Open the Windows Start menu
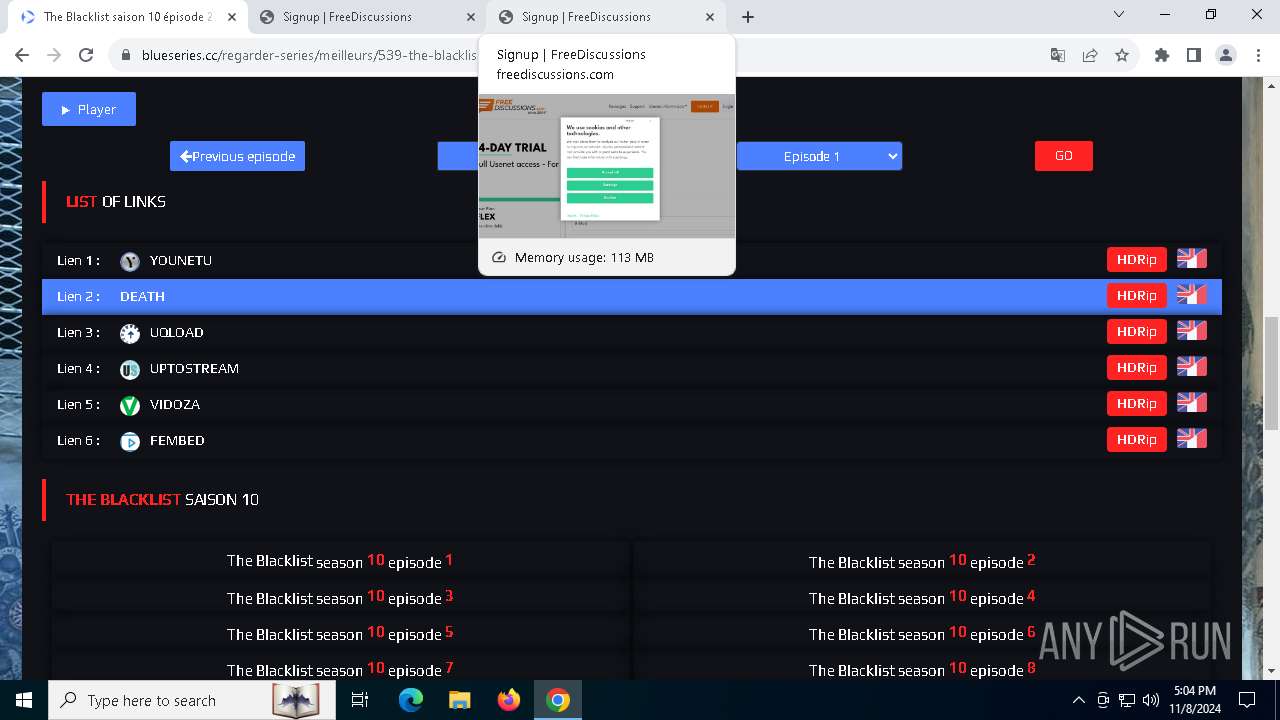1280x720 pixels. click(24, 700)
